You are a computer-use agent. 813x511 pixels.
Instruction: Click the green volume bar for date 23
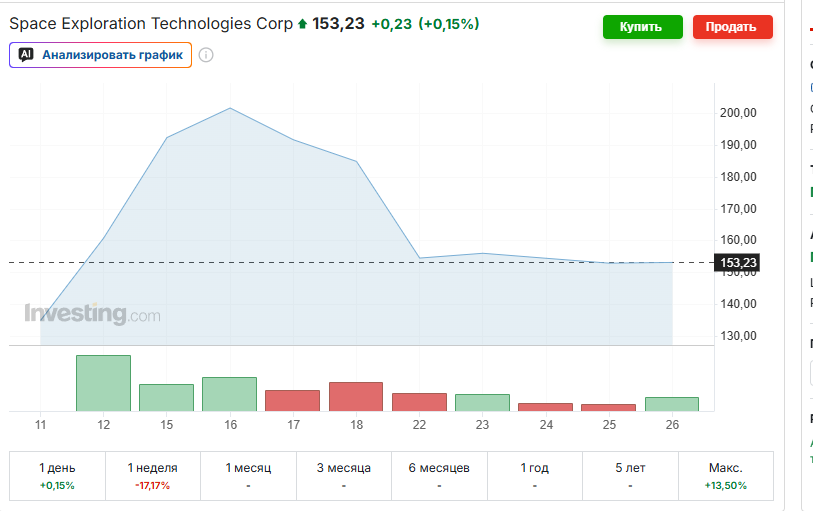tap(482, 403)
